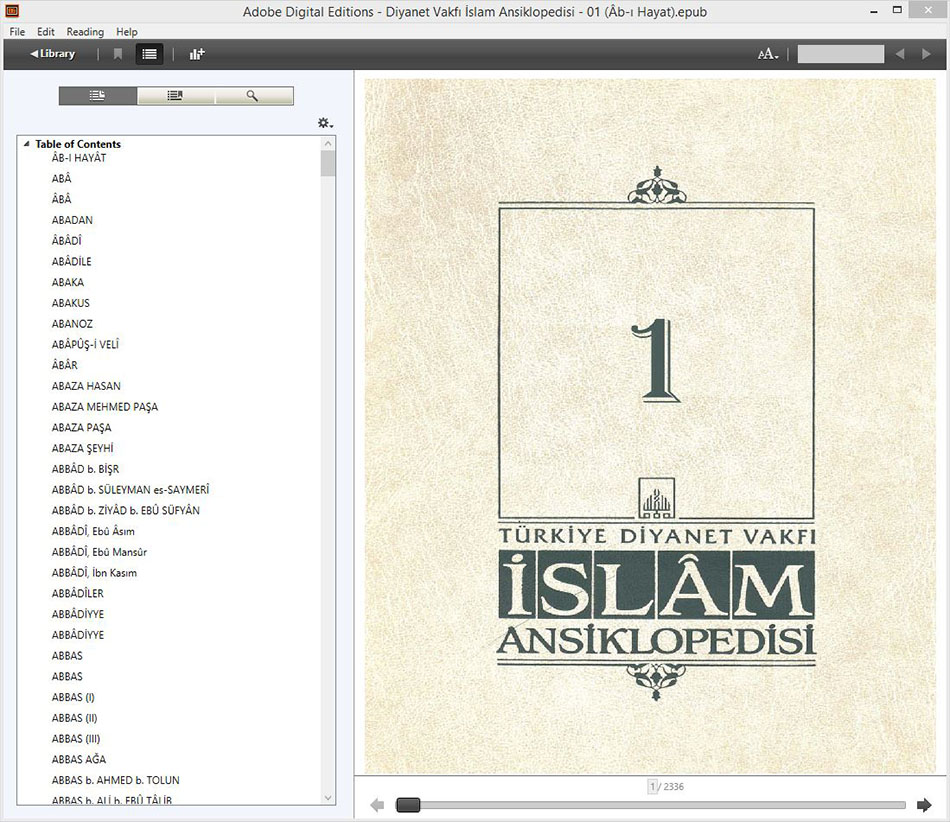Click the book cover page image

coord(650,426)
